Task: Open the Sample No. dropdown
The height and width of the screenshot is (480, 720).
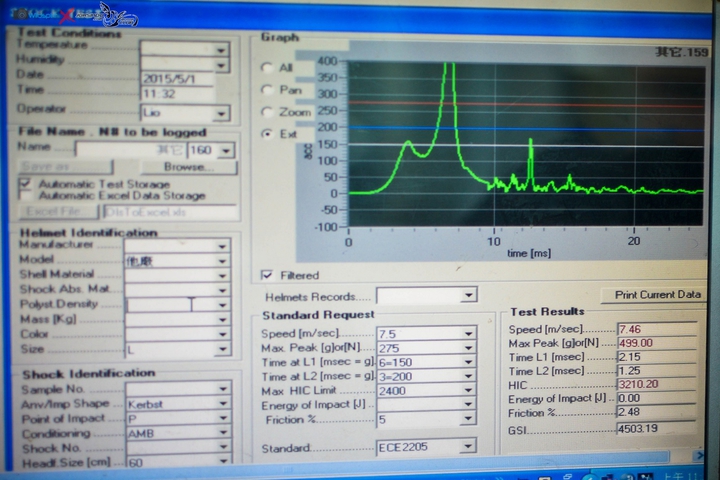Action: click(x=223, y=389)
